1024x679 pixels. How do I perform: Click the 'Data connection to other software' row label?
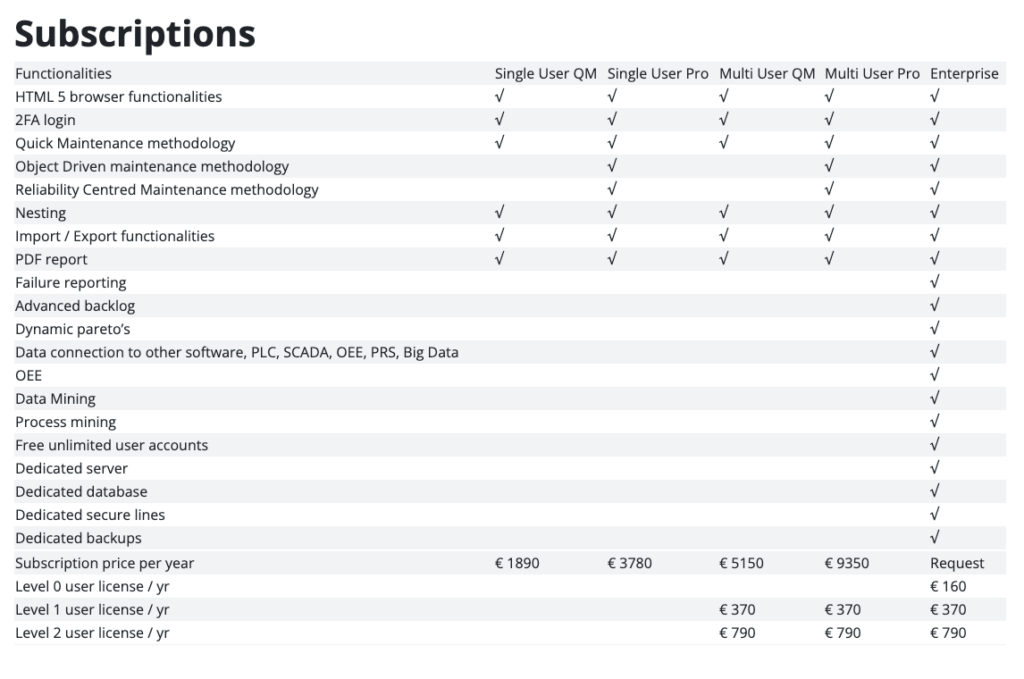click(237, 352)
